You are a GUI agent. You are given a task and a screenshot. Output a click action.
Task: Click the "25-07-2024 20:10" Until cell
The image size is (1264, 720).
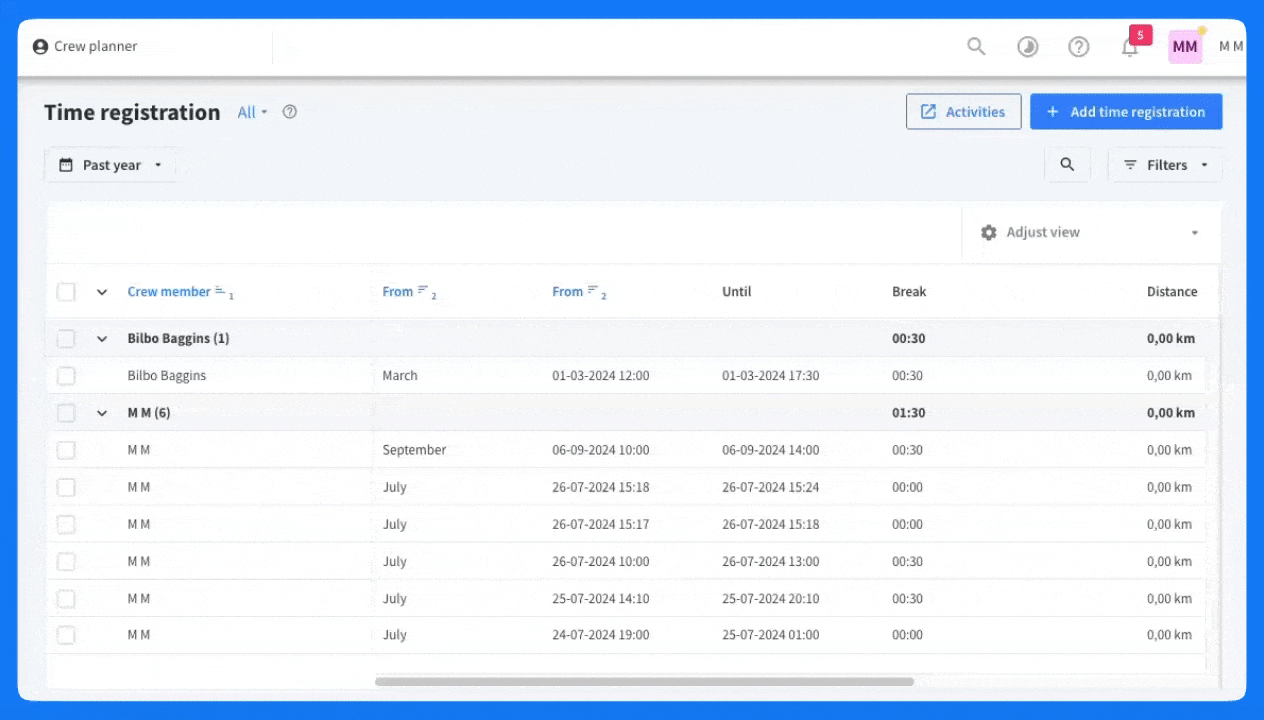tap(771, 598)
